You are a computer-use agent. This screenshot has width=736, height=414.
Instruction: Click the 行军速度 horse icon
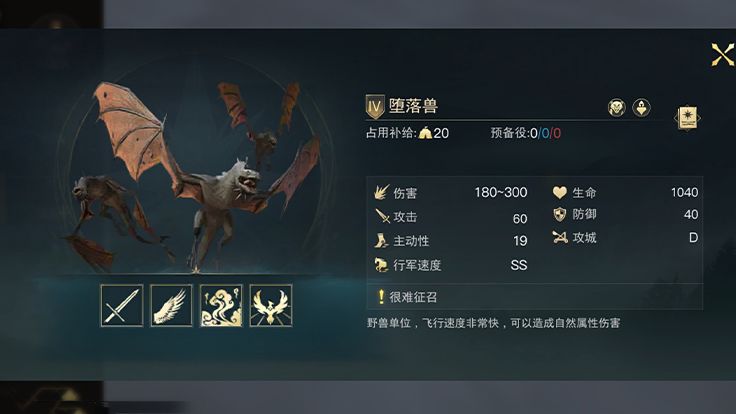pos(381,265)
